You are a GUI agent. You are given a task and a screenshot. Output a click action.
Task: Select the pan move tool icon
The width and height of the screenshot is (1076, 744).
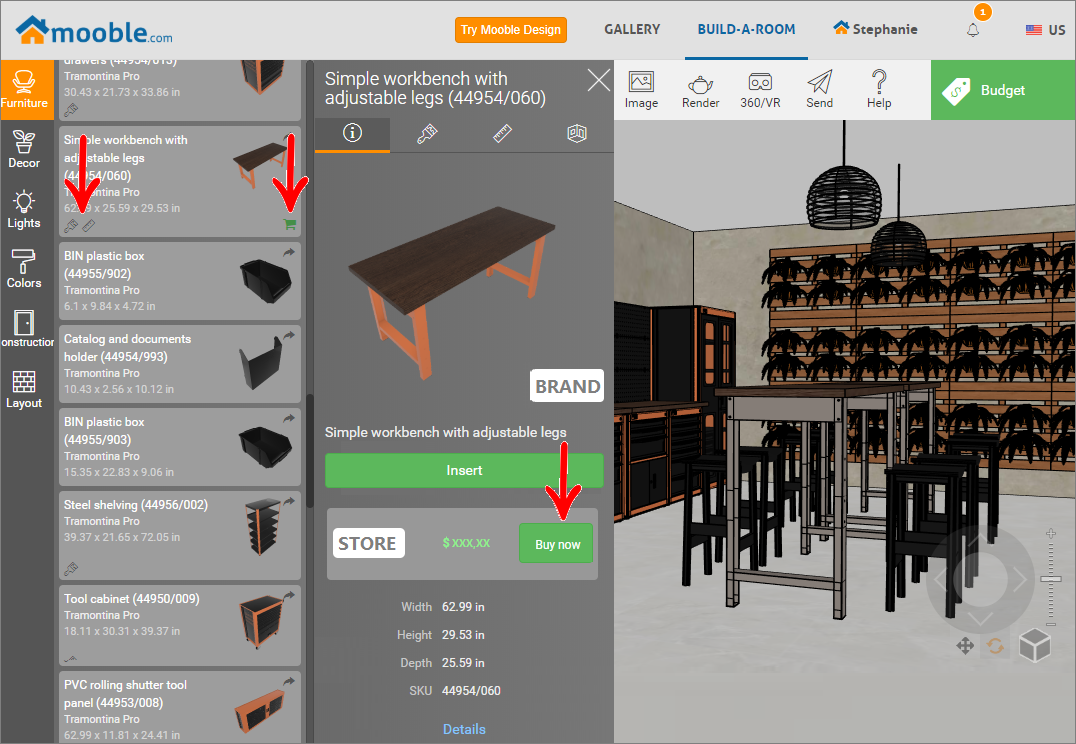(965, 646)
